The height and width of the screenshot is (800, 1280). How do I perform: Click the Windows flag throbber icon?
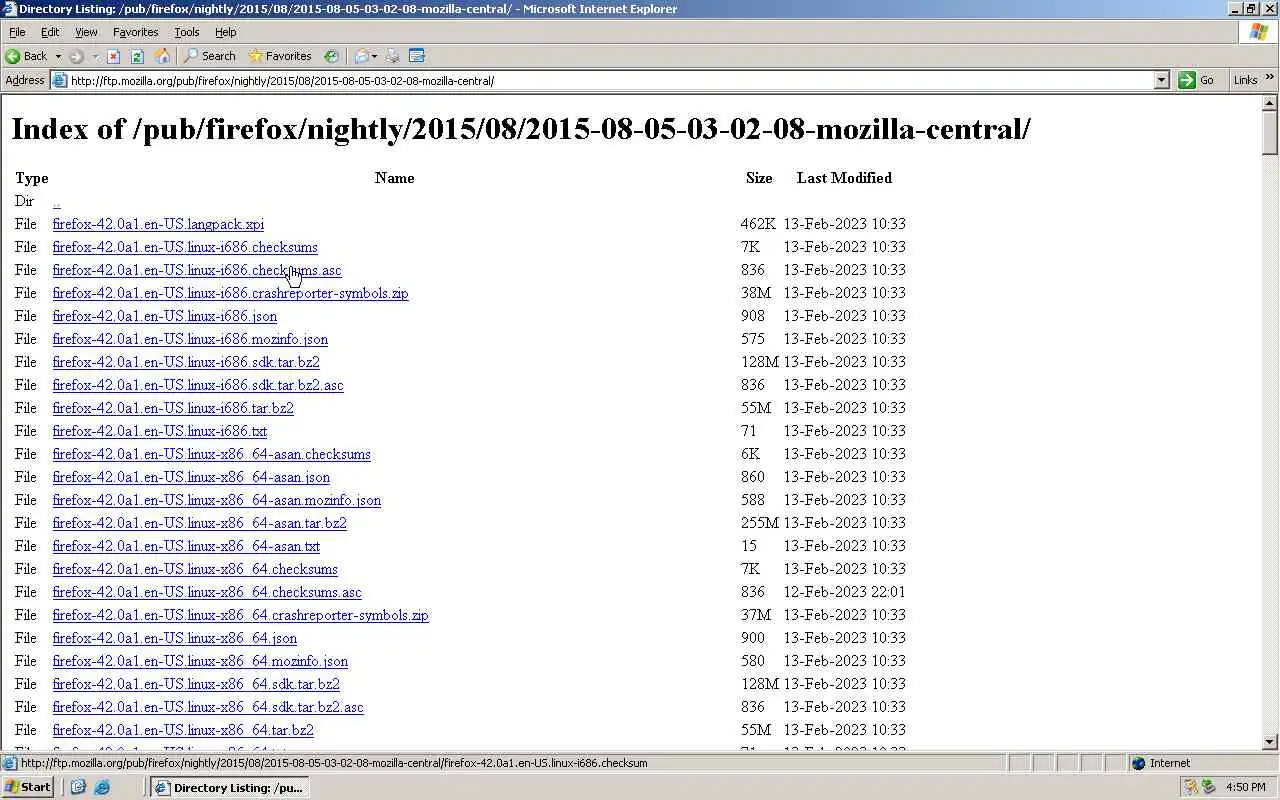(1259, 32)
